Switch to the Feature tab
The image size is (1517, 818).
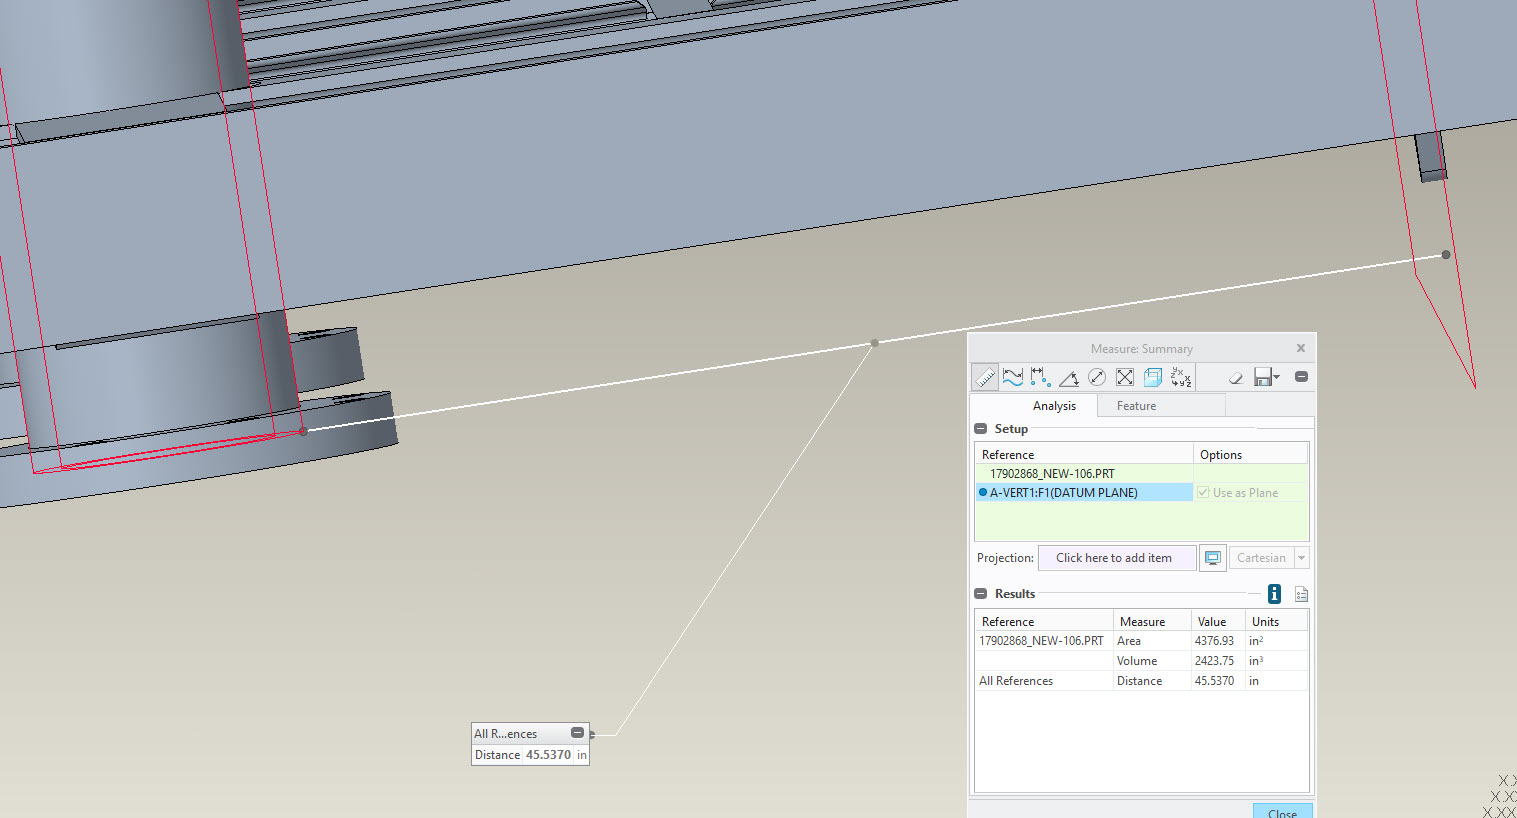[1136, 405]
